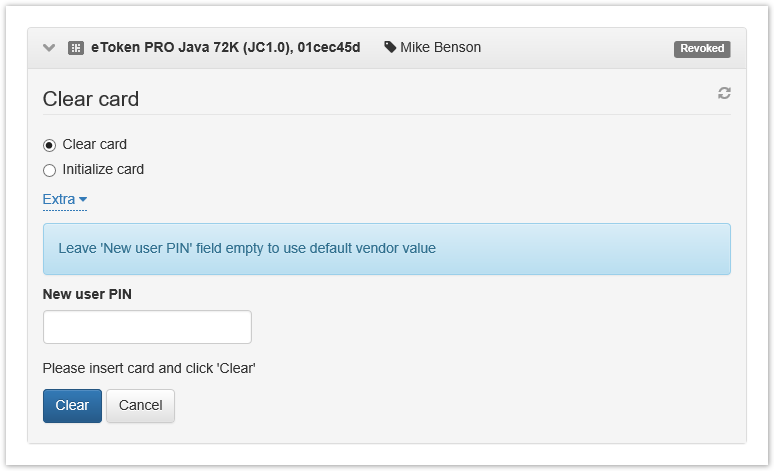Click the 'Clear card' radio option label
Image resolution: width=774 pixels, height=471 pixels.
pos(95,145)
